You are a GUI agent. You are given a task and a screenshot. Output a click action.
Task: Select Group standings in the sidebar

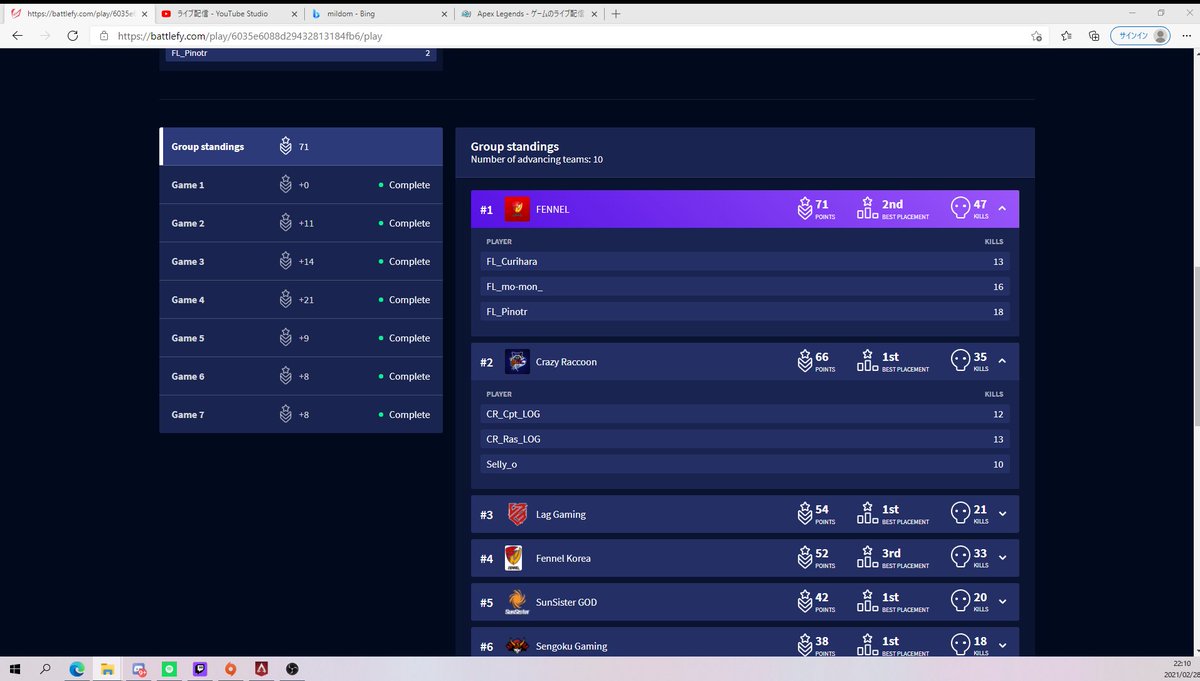pos(301,146)
